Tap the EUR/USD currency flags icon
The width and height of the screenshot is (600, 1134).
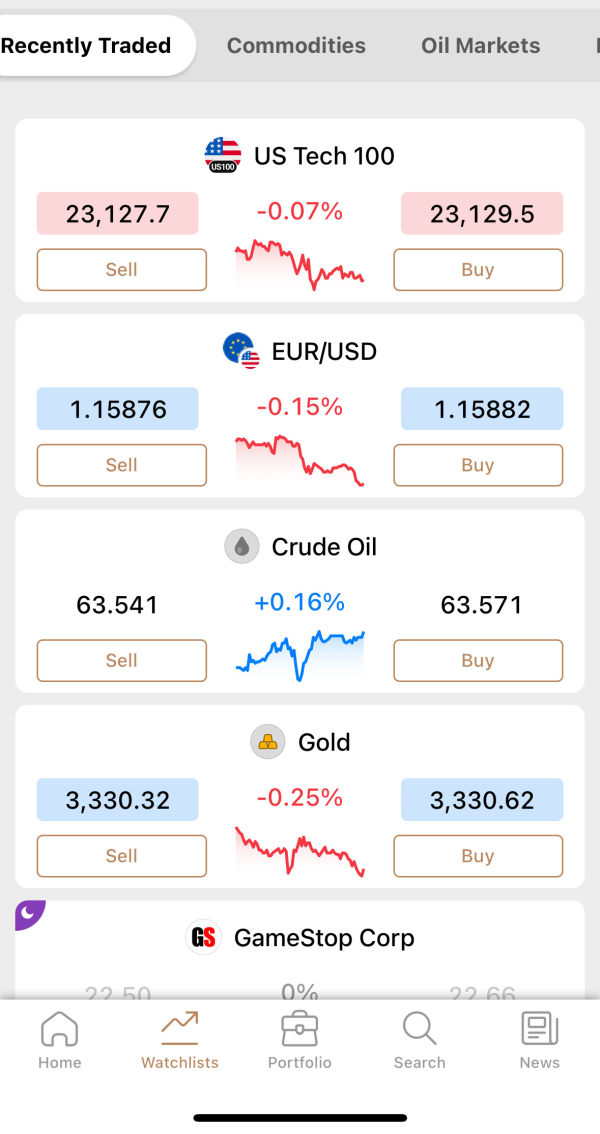tap(241, 351)
